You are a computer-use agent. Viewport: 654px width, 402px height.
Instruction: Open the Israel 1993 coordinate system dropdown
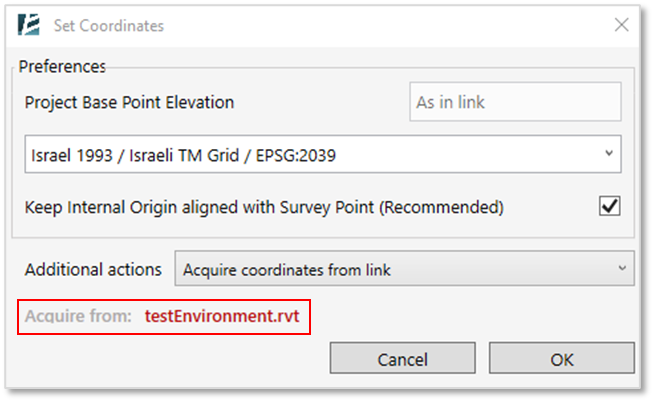coord(323,154)
